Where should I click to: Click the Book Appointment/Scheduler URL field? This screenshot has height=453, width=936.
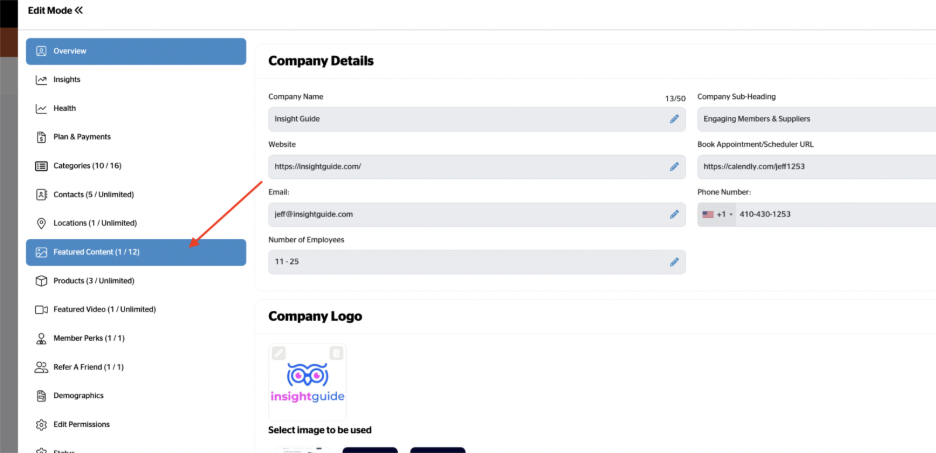pyautogui.click(x=815, y=167)
